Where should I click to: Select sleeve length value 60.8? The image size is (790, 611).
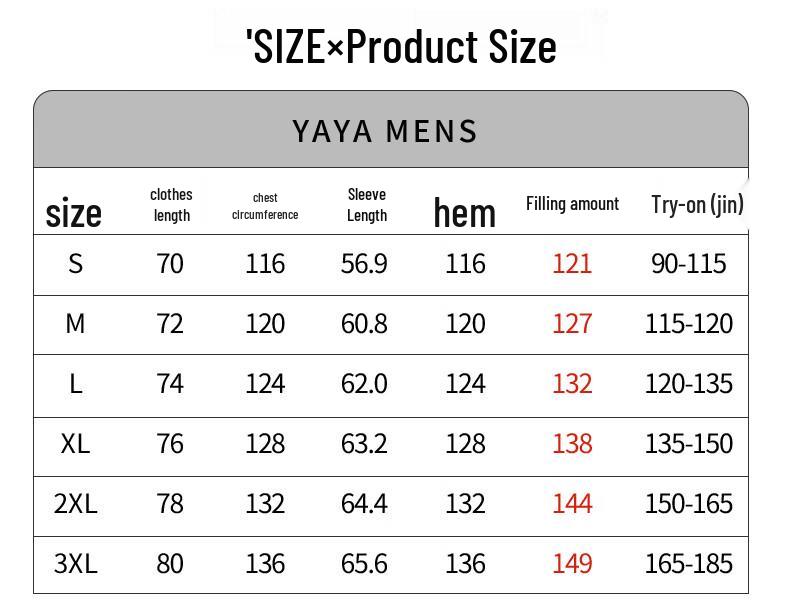pyautogui.click(x=364, y=324)
